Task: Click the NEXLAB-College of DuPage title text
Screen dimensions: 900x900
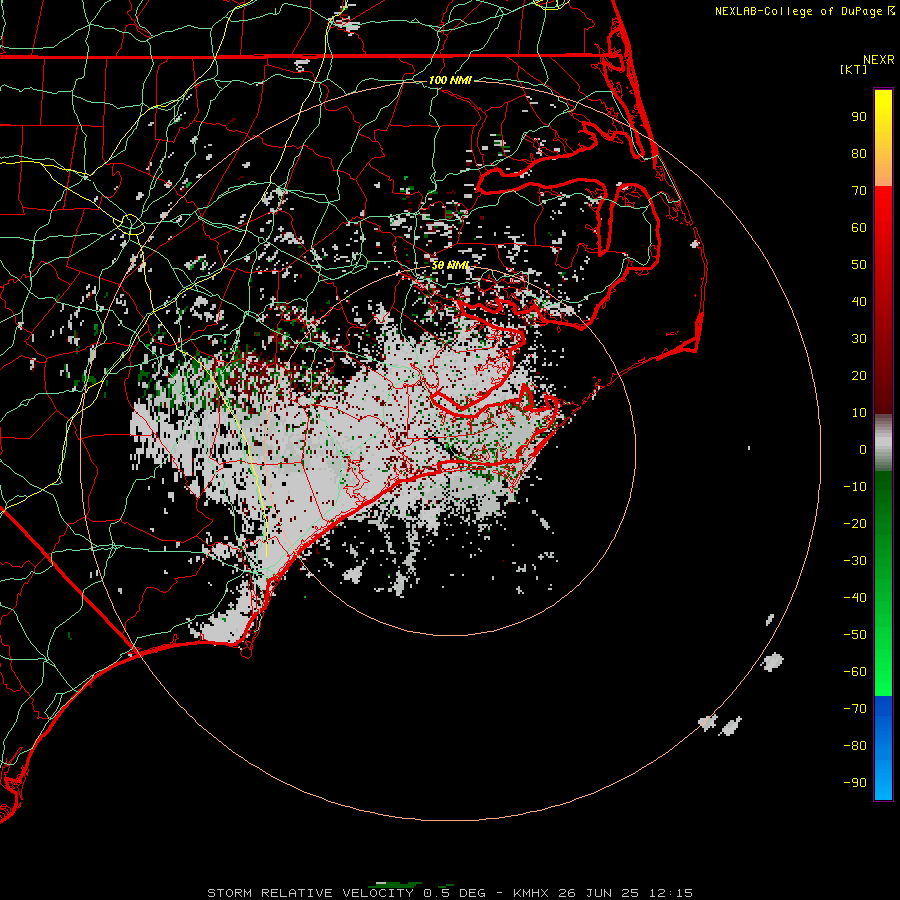Action: tap(799, 11)
